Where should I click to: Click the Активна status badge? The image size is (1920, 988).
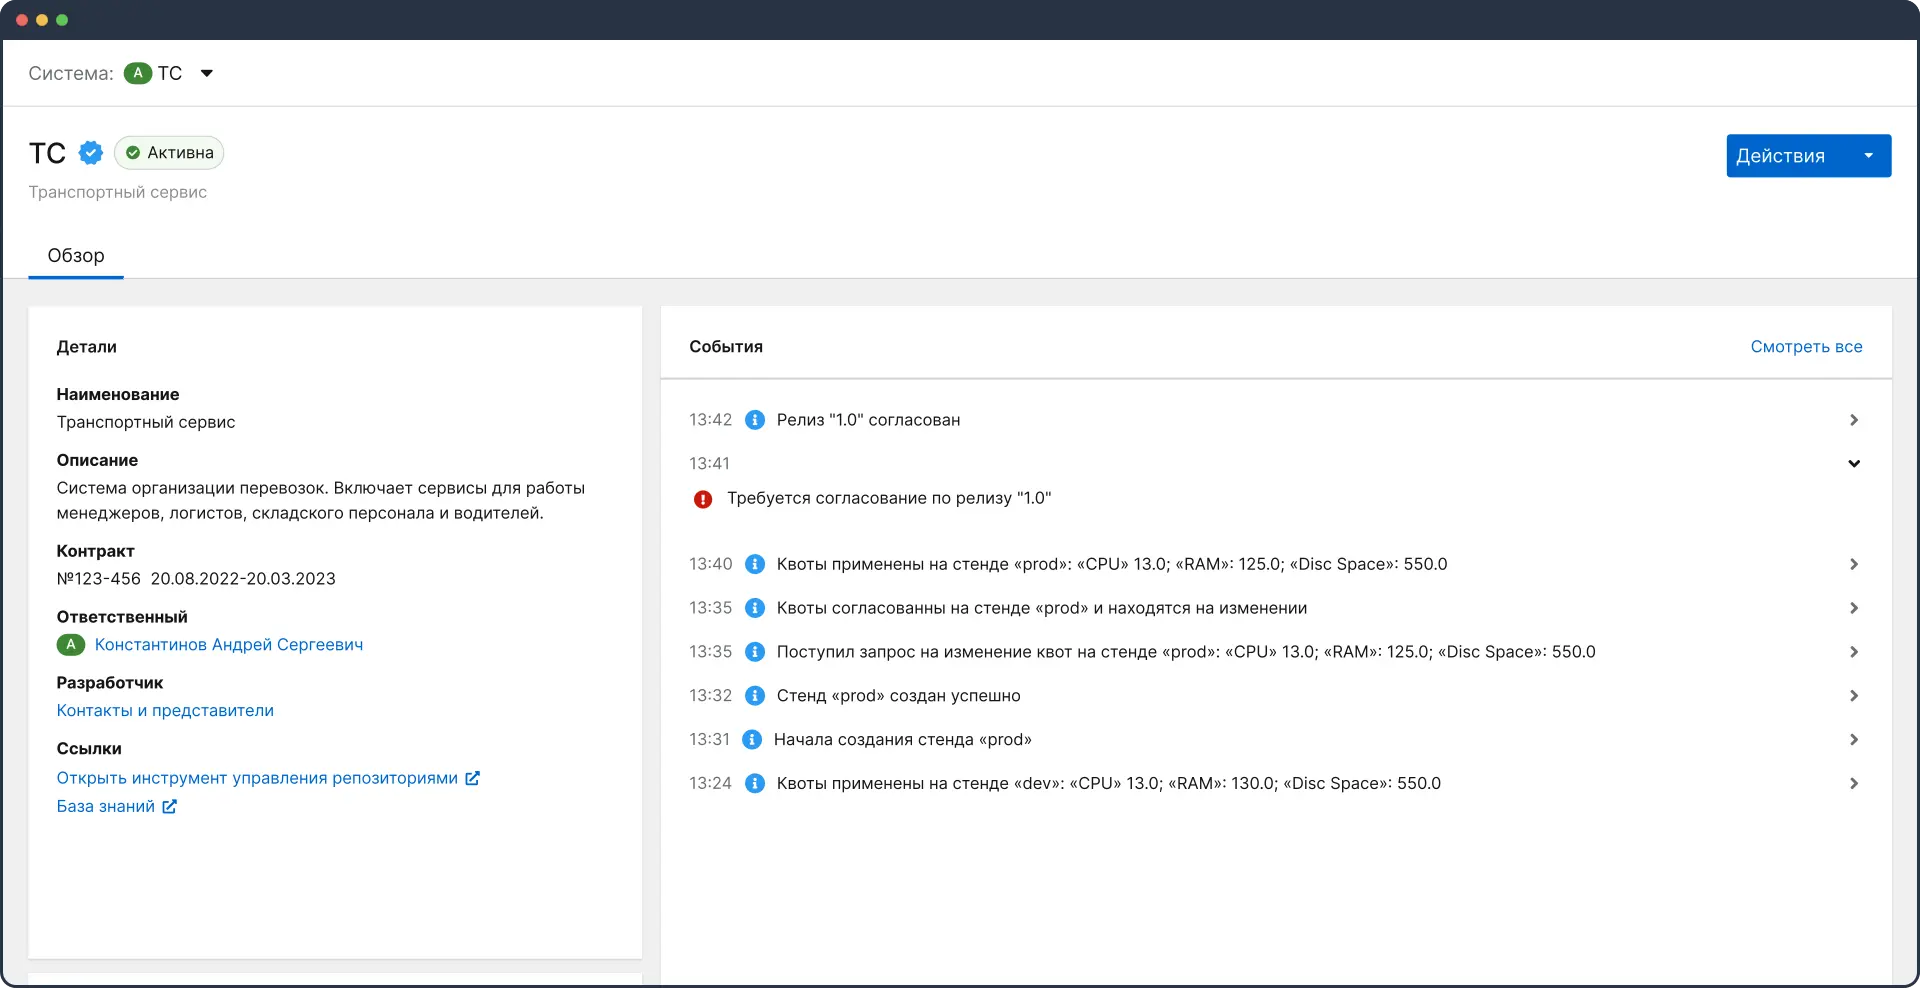[x=169, y=153]
